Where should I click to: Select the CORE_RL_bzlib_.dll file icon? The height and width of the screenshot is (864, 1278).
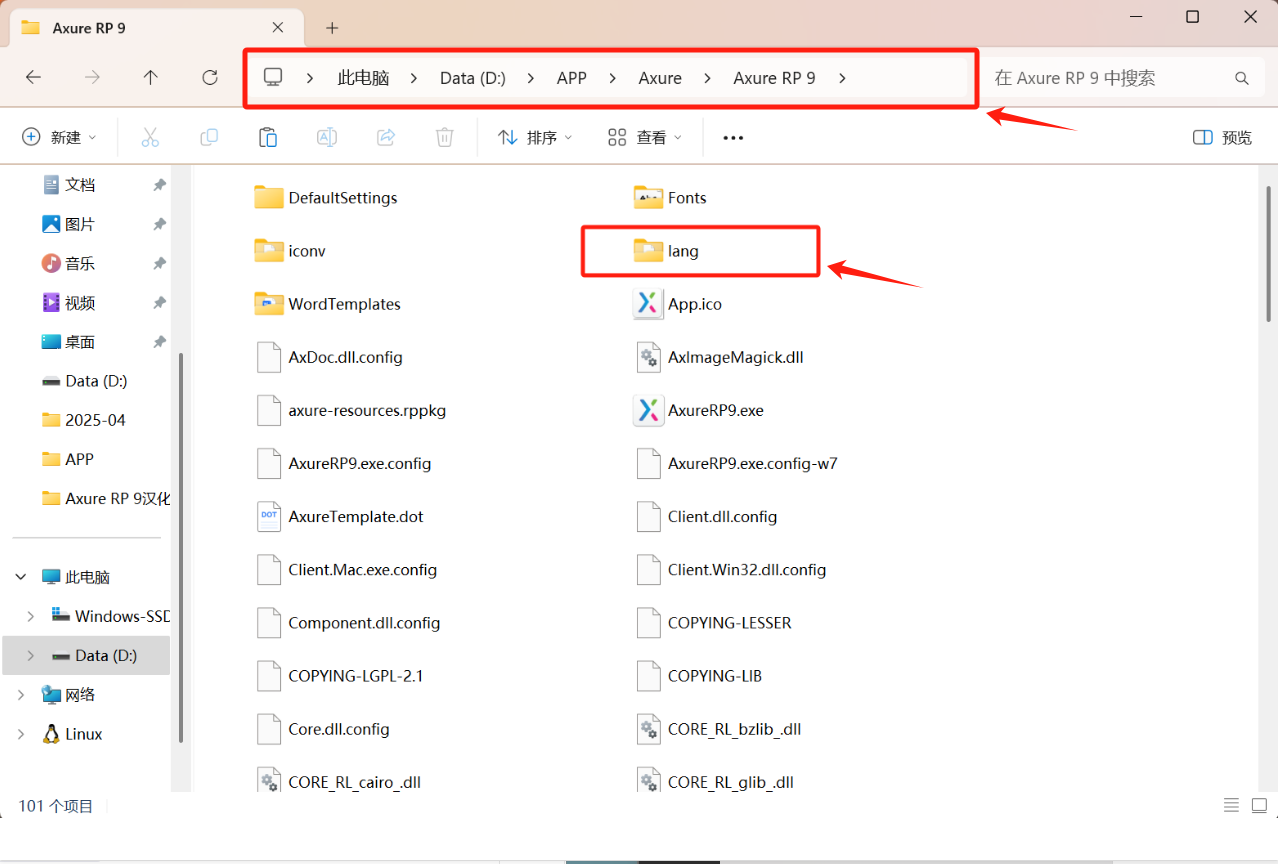(x=649, y=729)
